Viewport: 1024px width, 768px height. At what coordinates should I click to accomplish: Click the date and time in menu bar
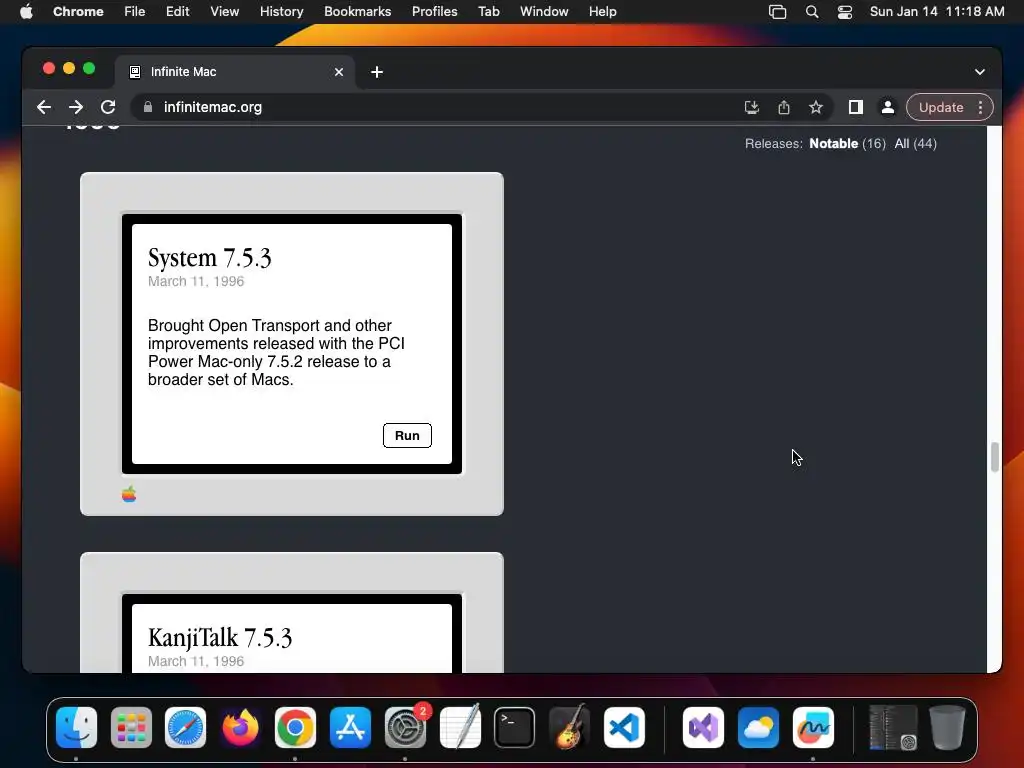point(937,12)
